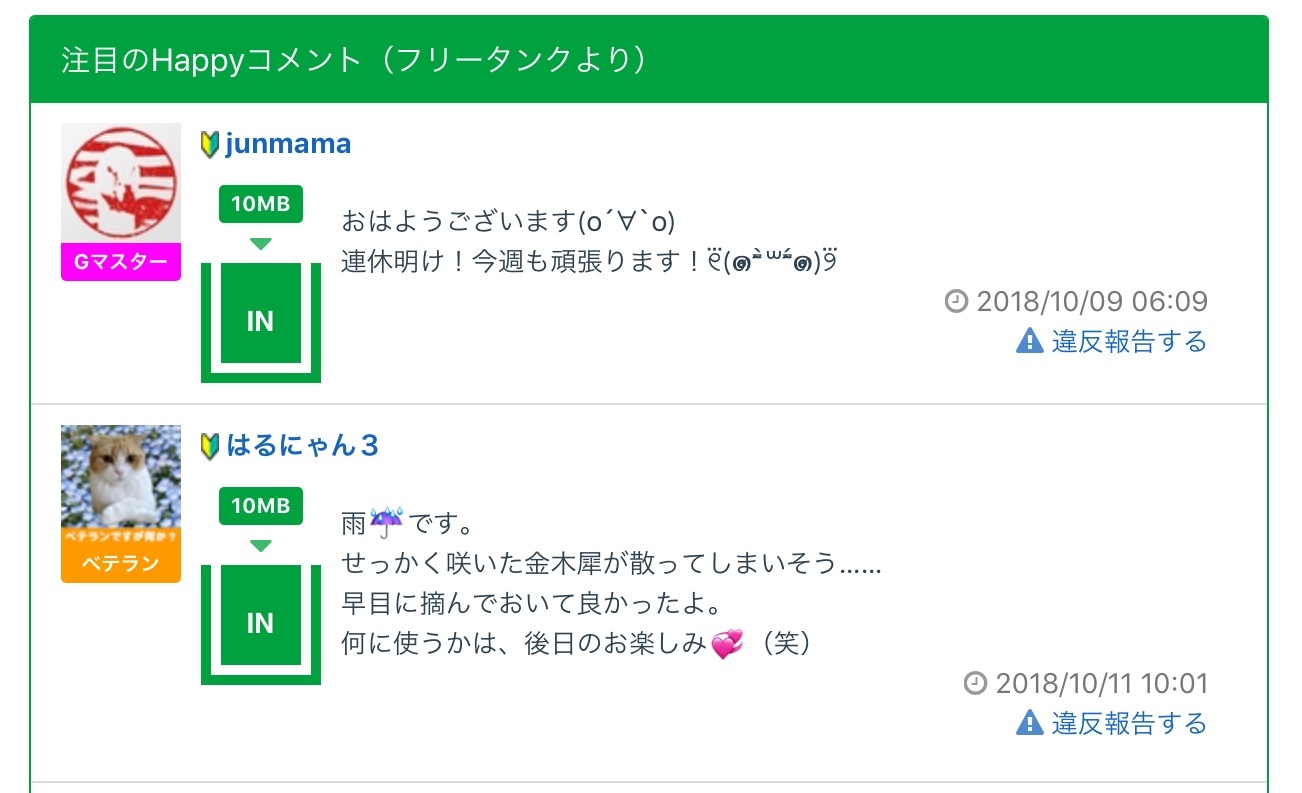This screenshot has width=1302, height=793.
Task: Click the beginner mark icon beside junmama
Action: [x=210, y=144]
